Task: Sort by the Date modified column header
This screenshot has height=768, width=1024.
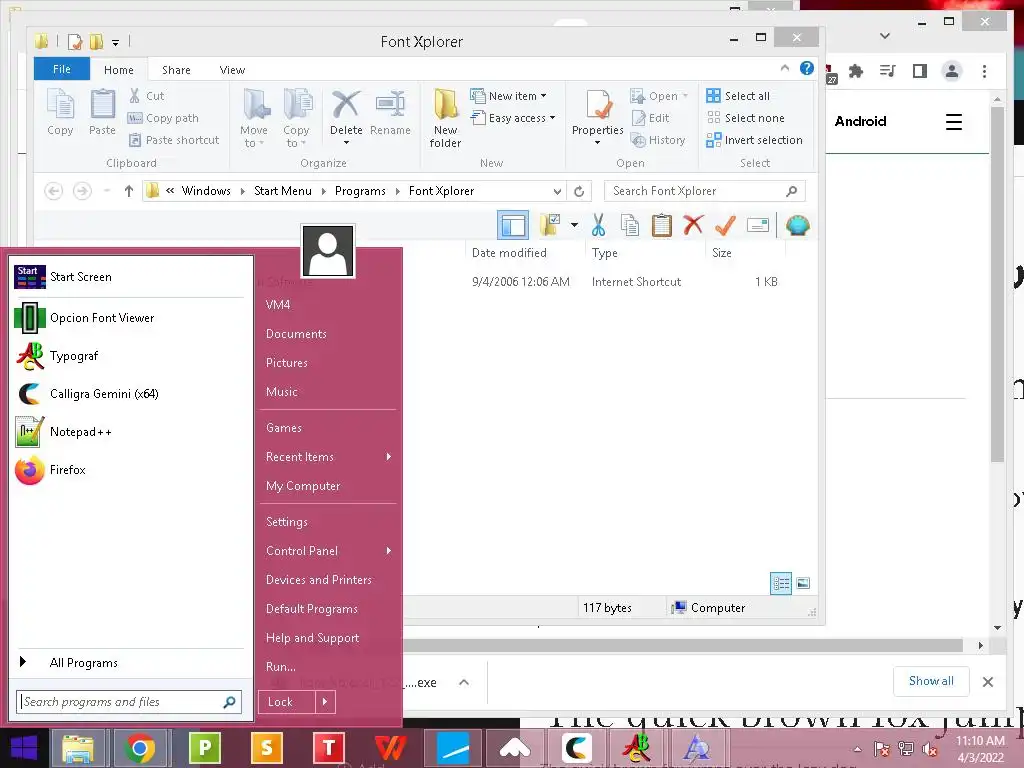Action: pyautogui.click(x=509, y=253)
